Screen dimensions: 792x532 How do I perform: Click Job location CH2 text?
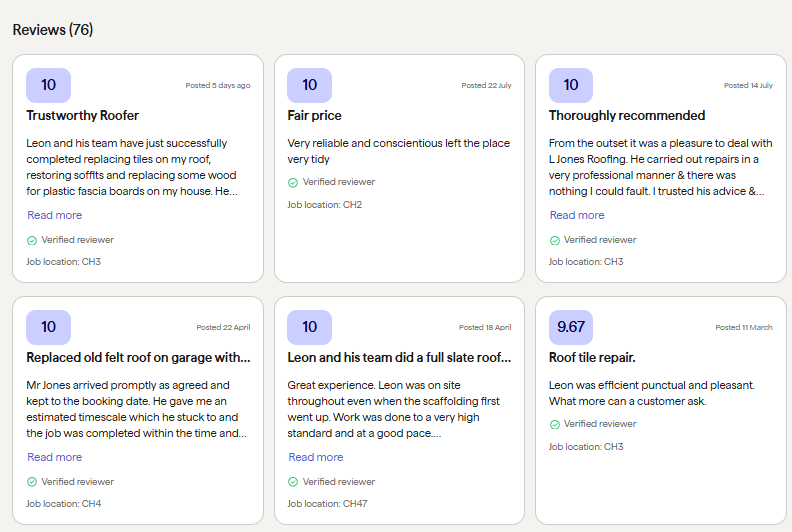[x=325, y=205]
